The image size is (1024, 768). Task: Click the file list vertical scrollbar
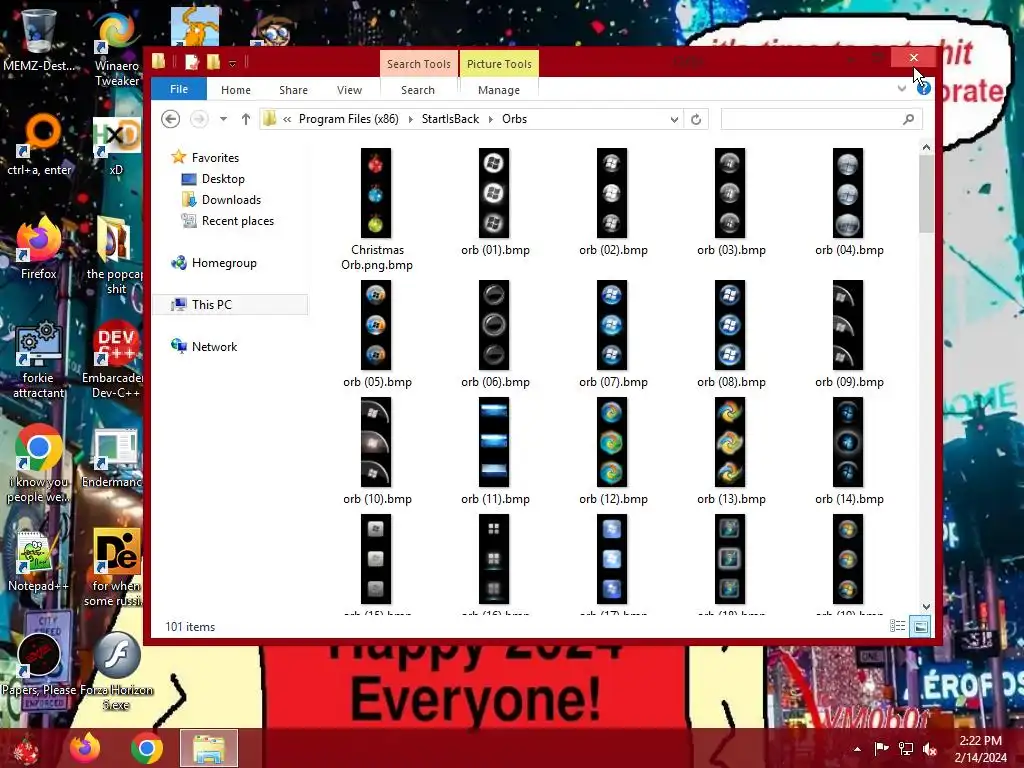tap(926, 195)
